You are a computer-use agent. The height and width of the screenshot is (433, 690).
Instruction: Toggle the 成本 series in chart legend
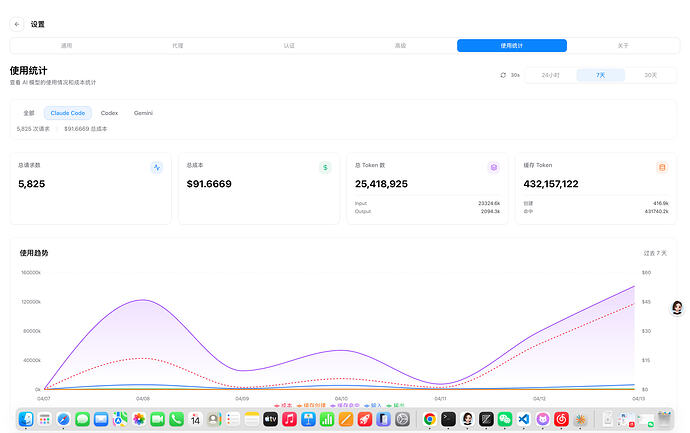click(x=283, y=405)
